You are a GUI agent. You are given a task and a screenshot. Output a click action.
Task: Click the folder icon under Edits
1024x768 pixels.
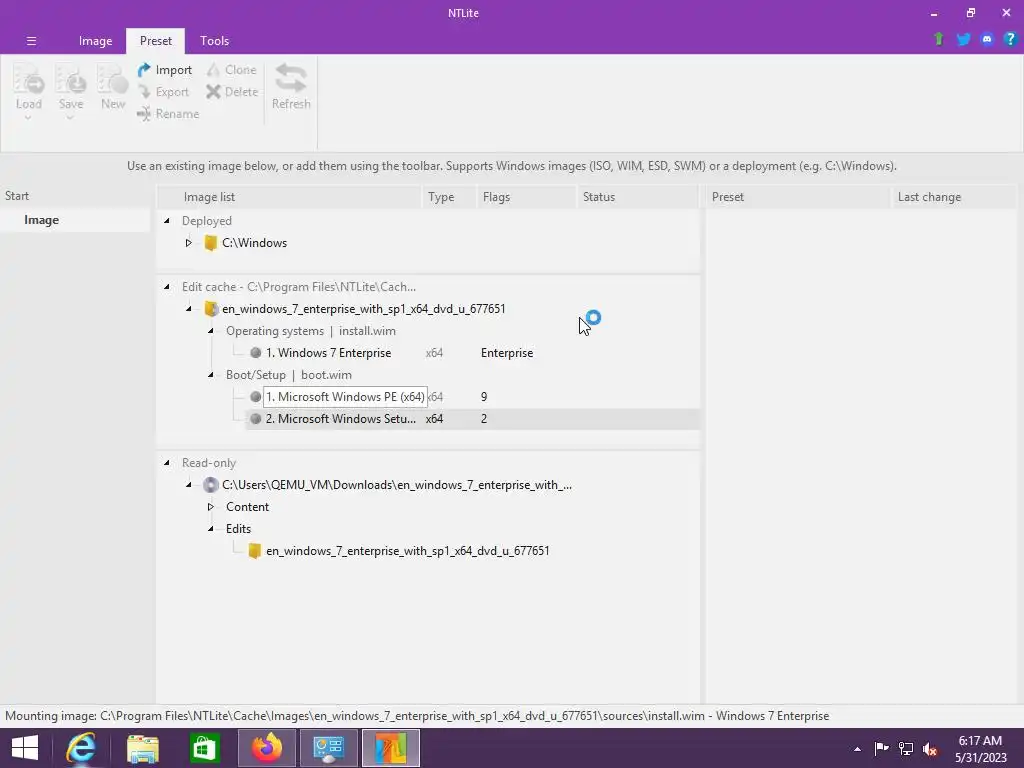point(255,551)
